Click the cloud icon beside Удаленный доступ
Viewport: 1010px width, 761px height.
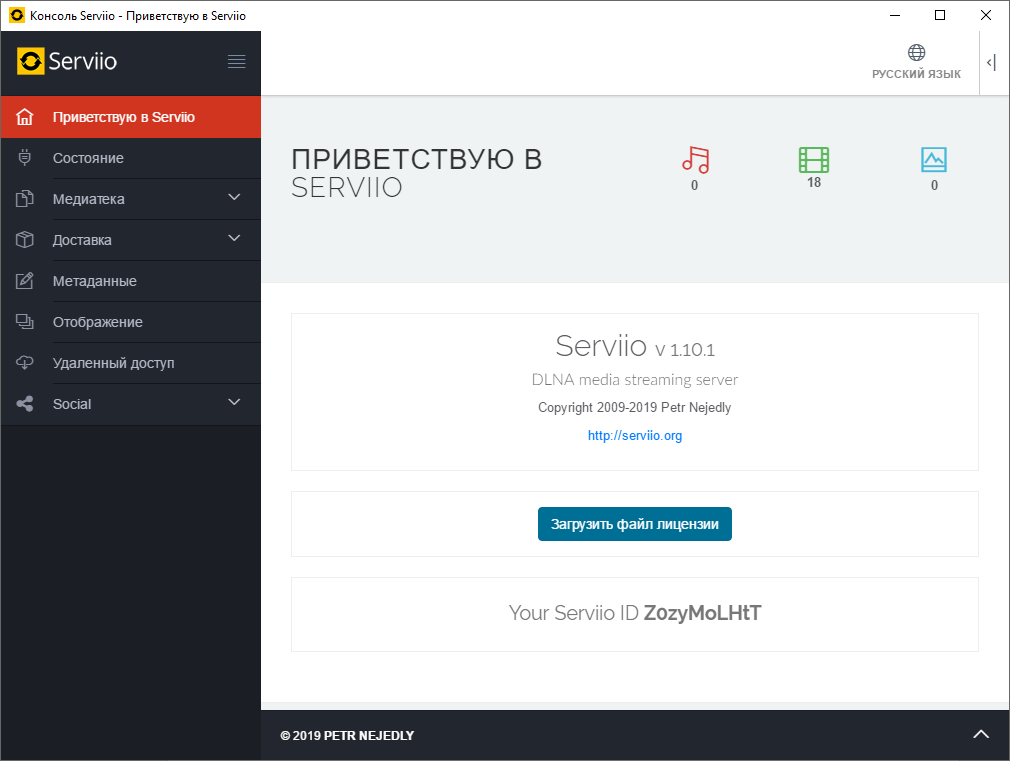24,363
